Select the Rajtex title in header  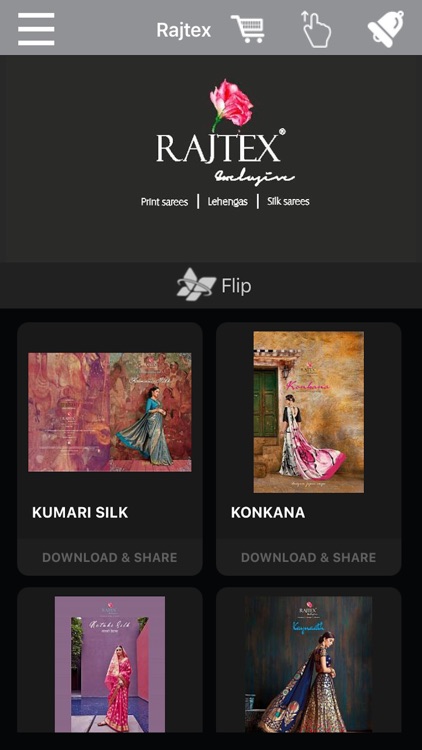tap(184, 30)
